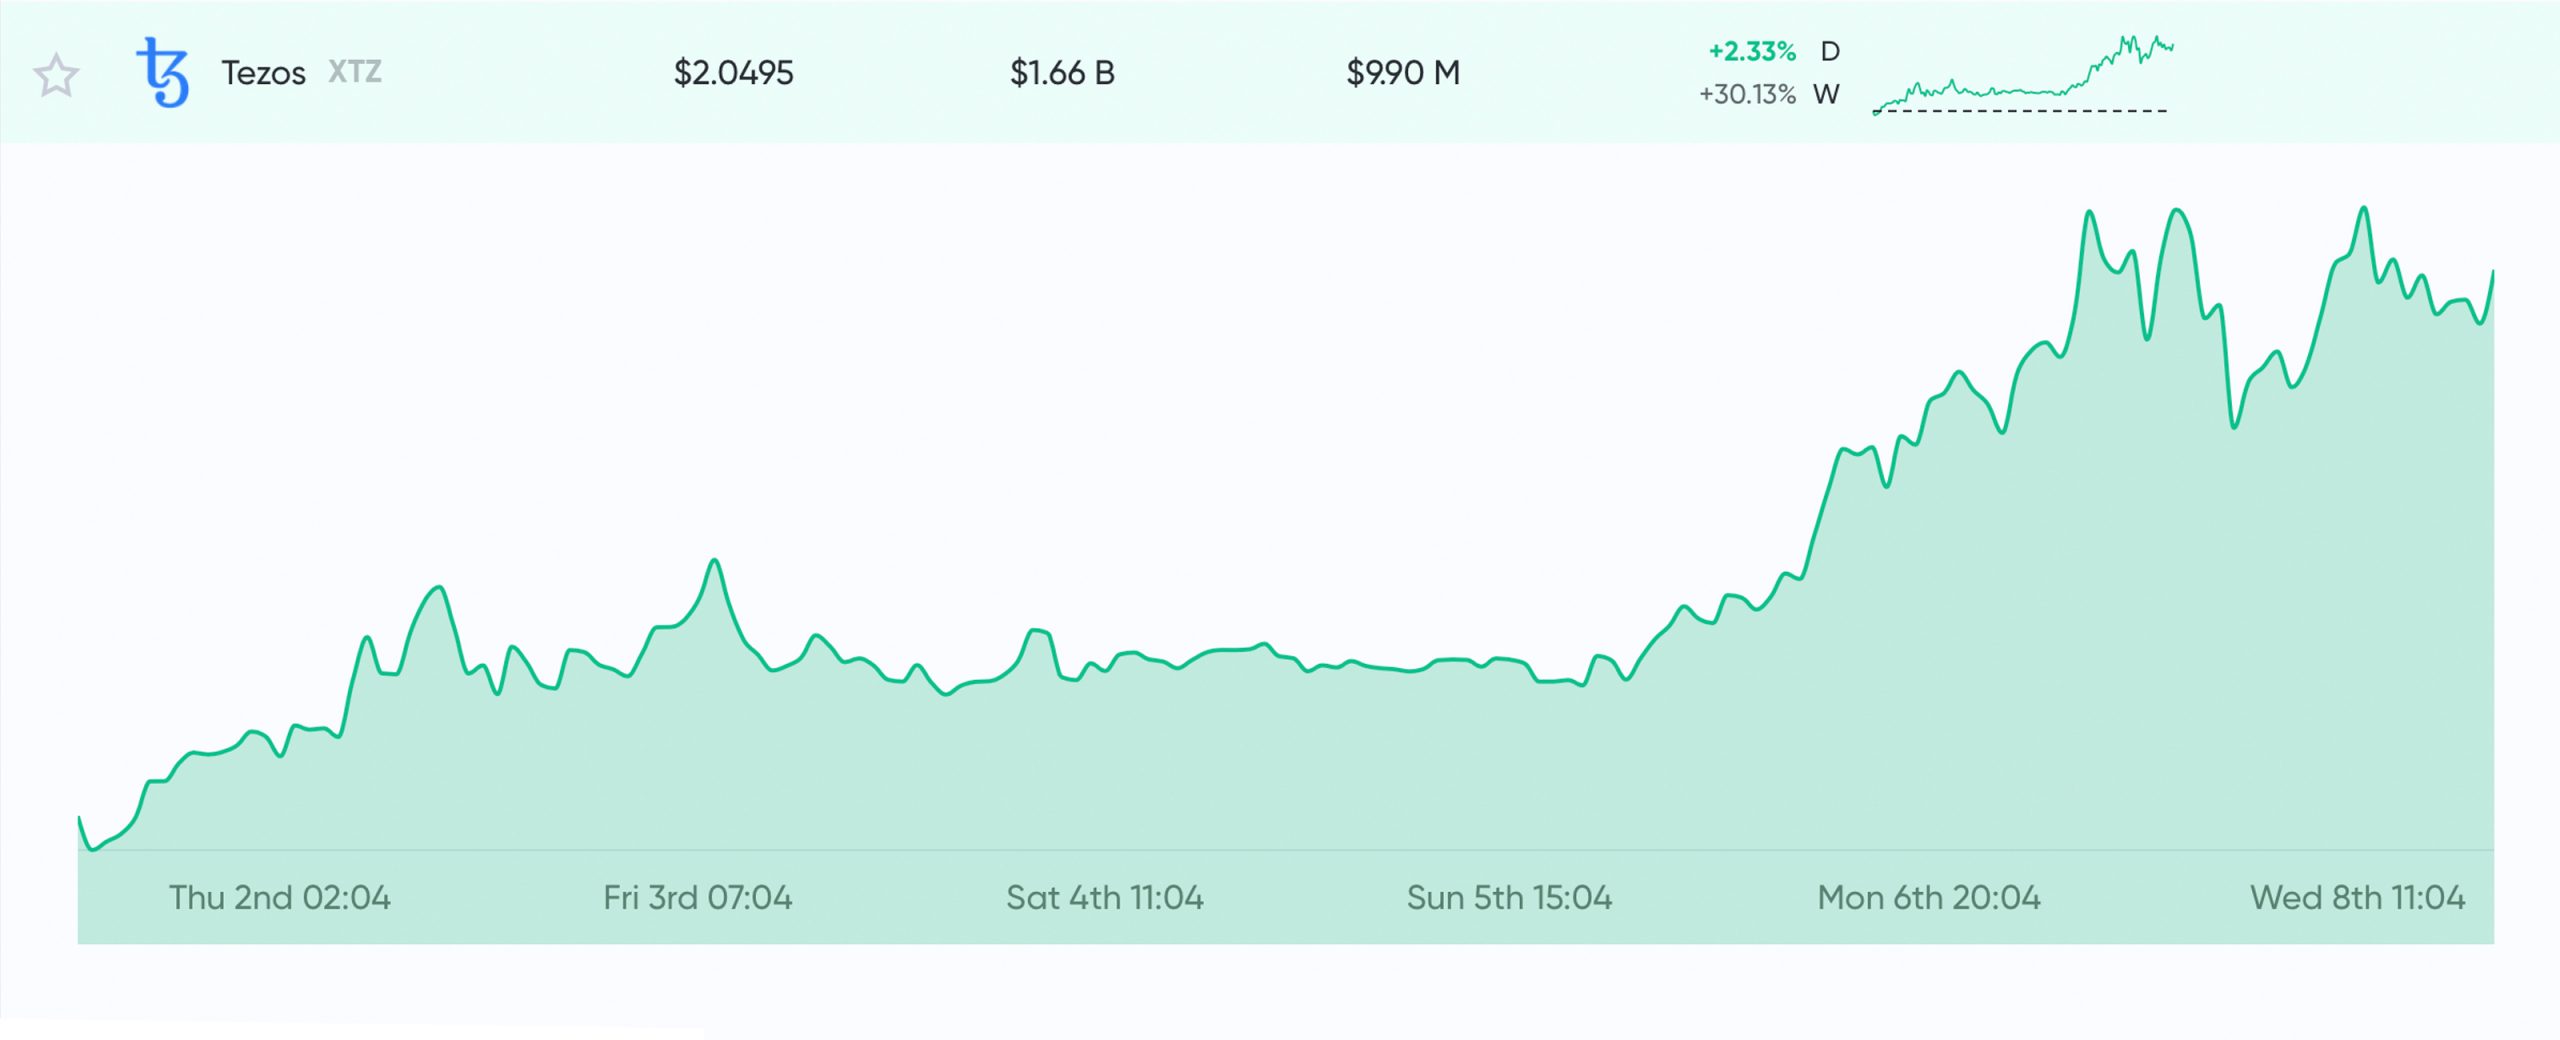Click the Wed 8th 11:04 axis label
The width and height of the screenshot is (2560, 1040).
(2358, 898)
